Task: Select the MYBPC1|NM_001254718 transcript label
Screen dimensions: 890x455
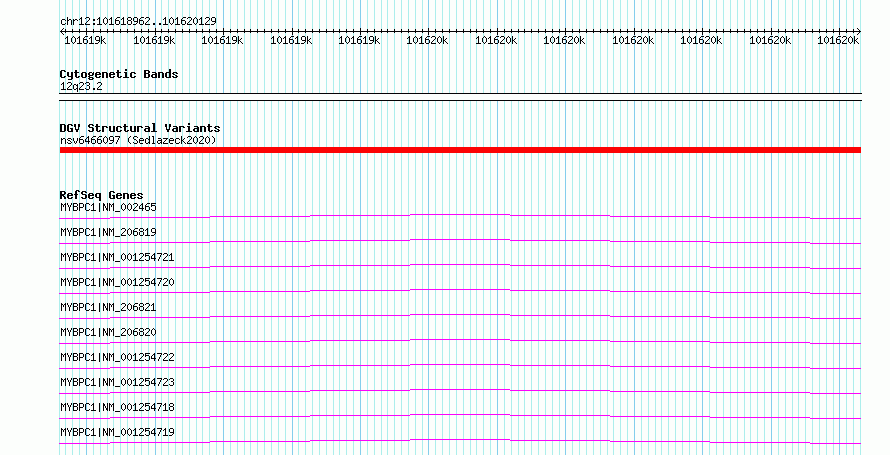Action: [117, 407]
